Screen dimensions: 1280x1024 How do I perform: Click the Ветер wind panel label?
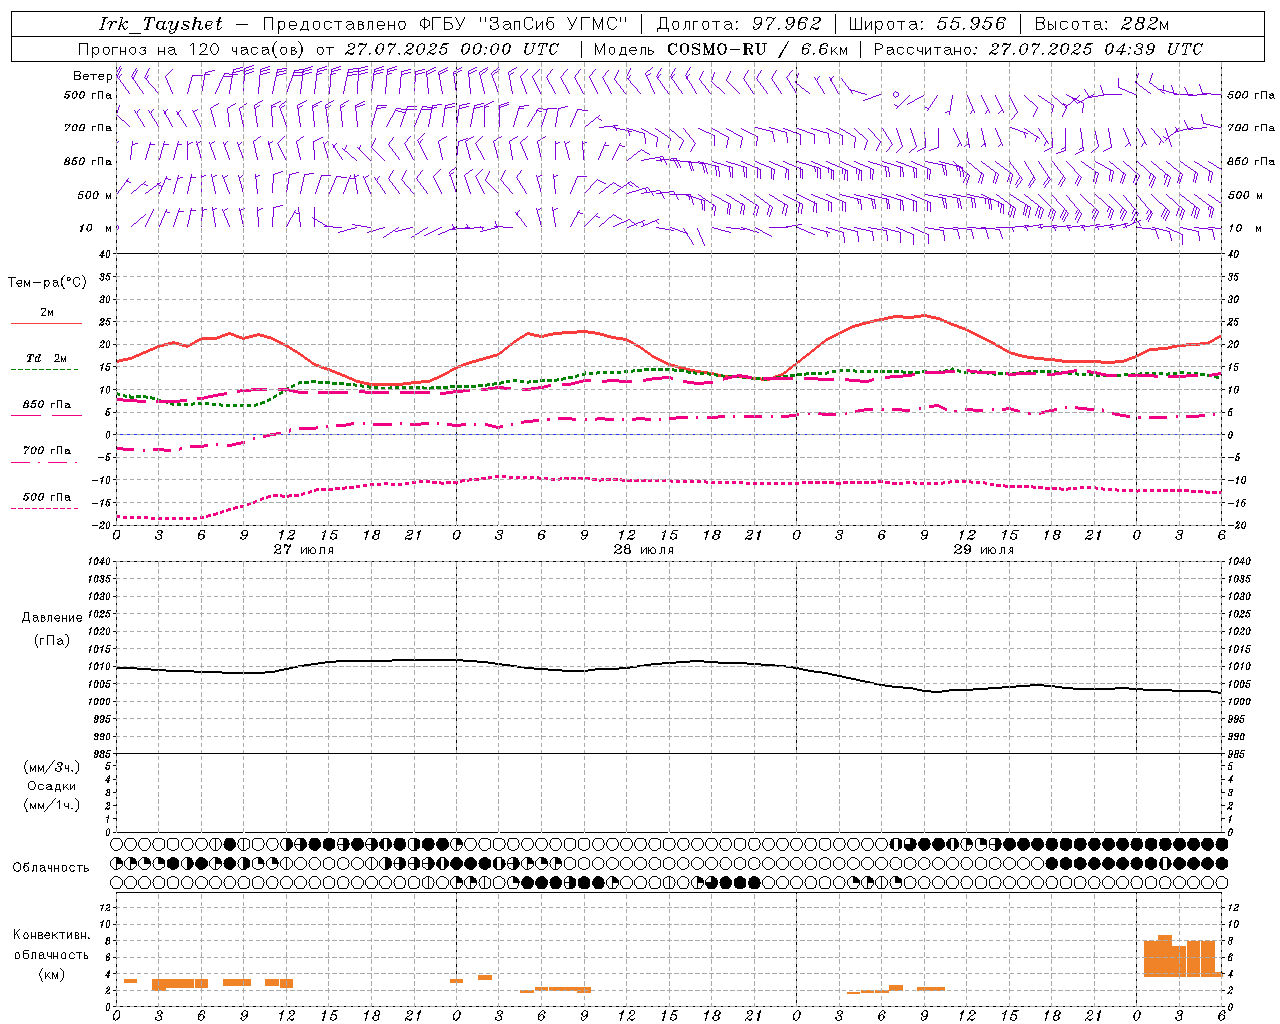point(93,76)
